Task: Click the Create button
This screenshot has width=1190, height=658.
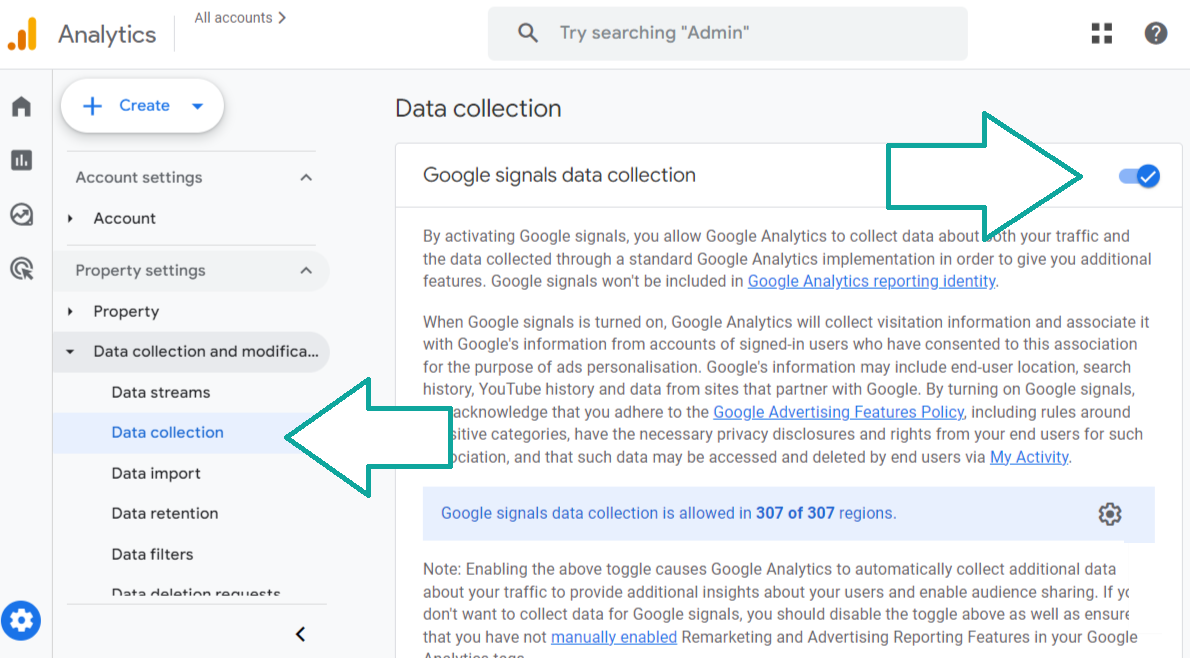Action: (142, 105)
